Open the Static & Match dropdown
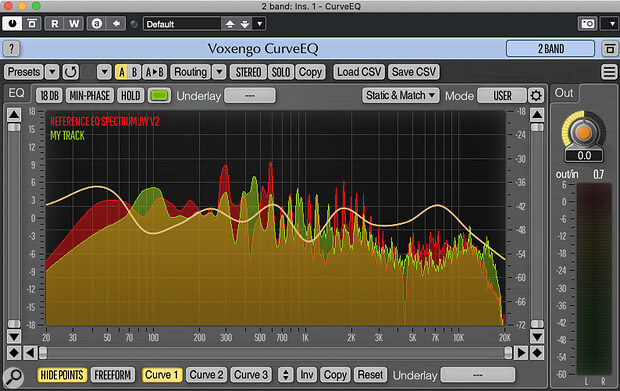Screen dimensions: 620x391 401,96
